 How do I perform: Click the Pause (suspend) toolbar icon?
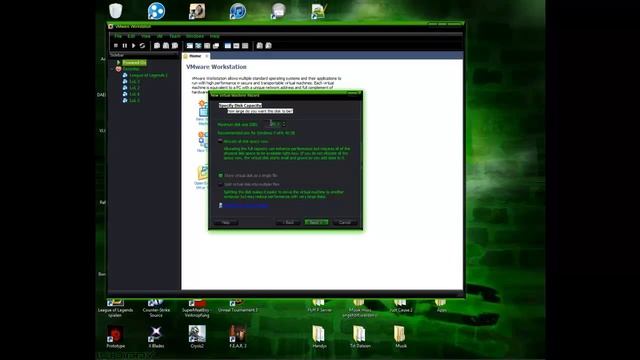(124, 46)
